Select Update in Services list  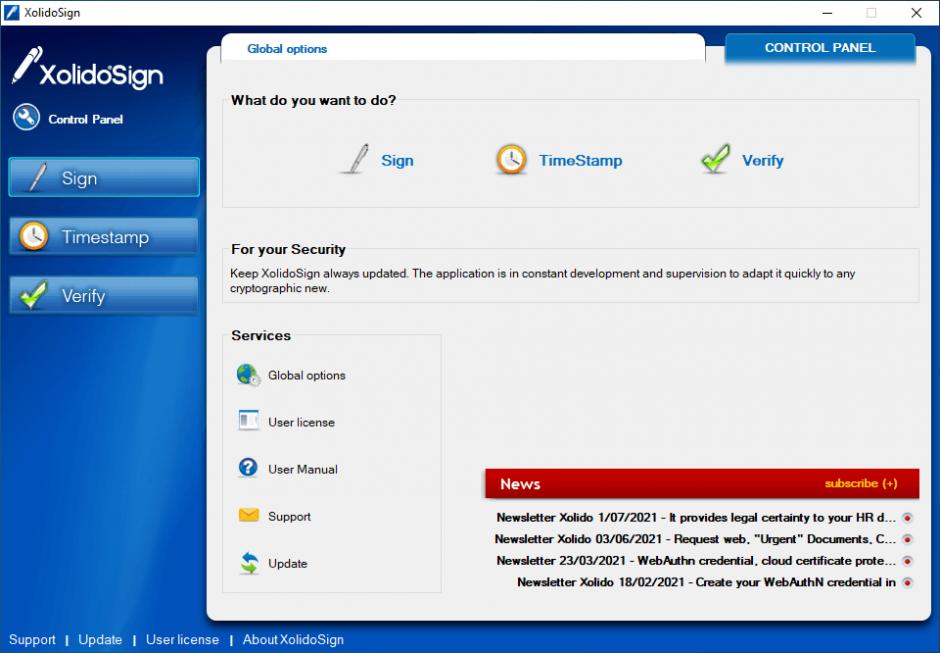point(287,564)
